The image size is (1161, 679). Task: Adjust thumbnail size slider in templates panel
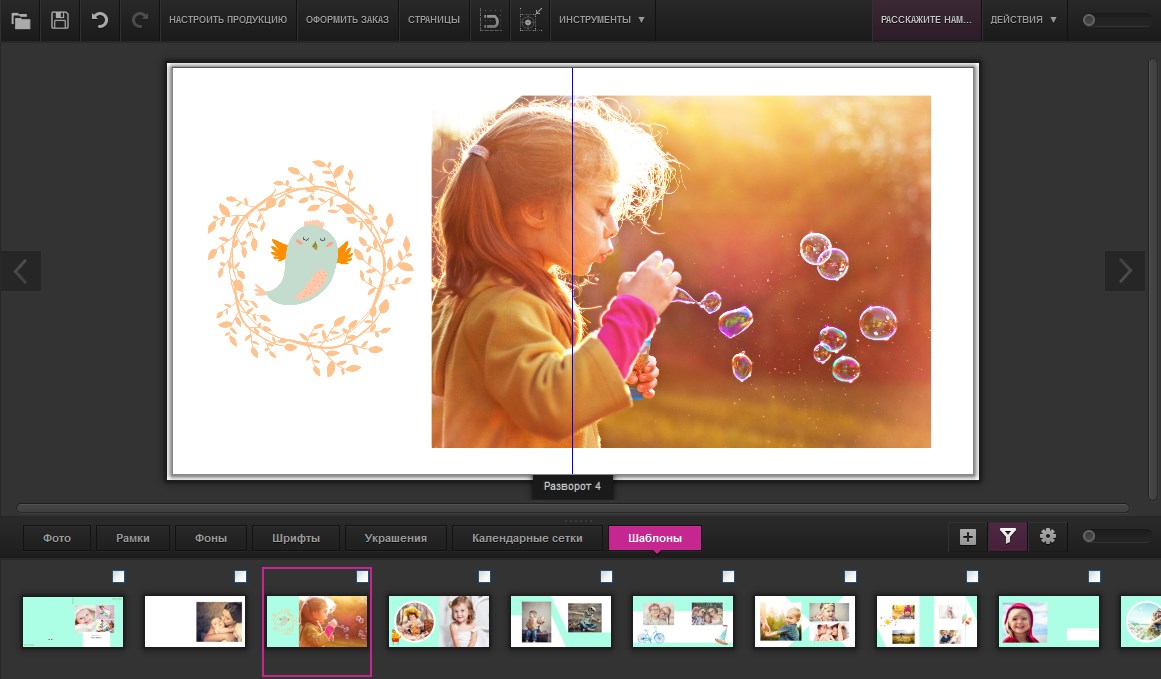coord(1117,537)
